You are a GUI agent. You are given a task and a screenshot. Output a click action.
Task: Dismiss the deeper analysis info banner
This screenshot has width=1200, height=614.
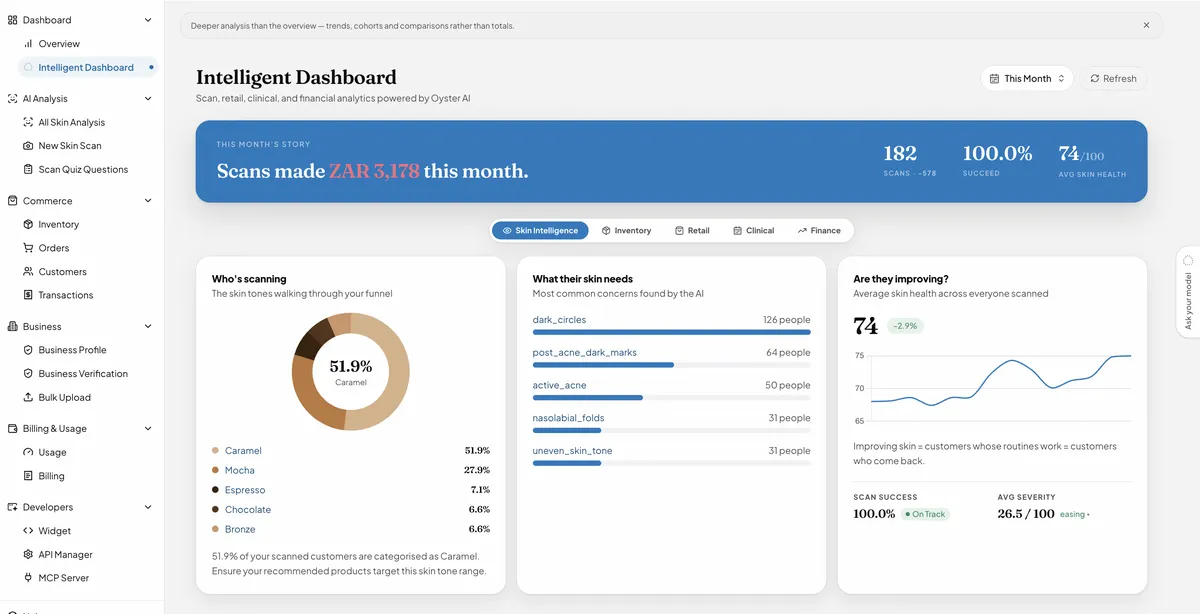[x=1146, y=26]
